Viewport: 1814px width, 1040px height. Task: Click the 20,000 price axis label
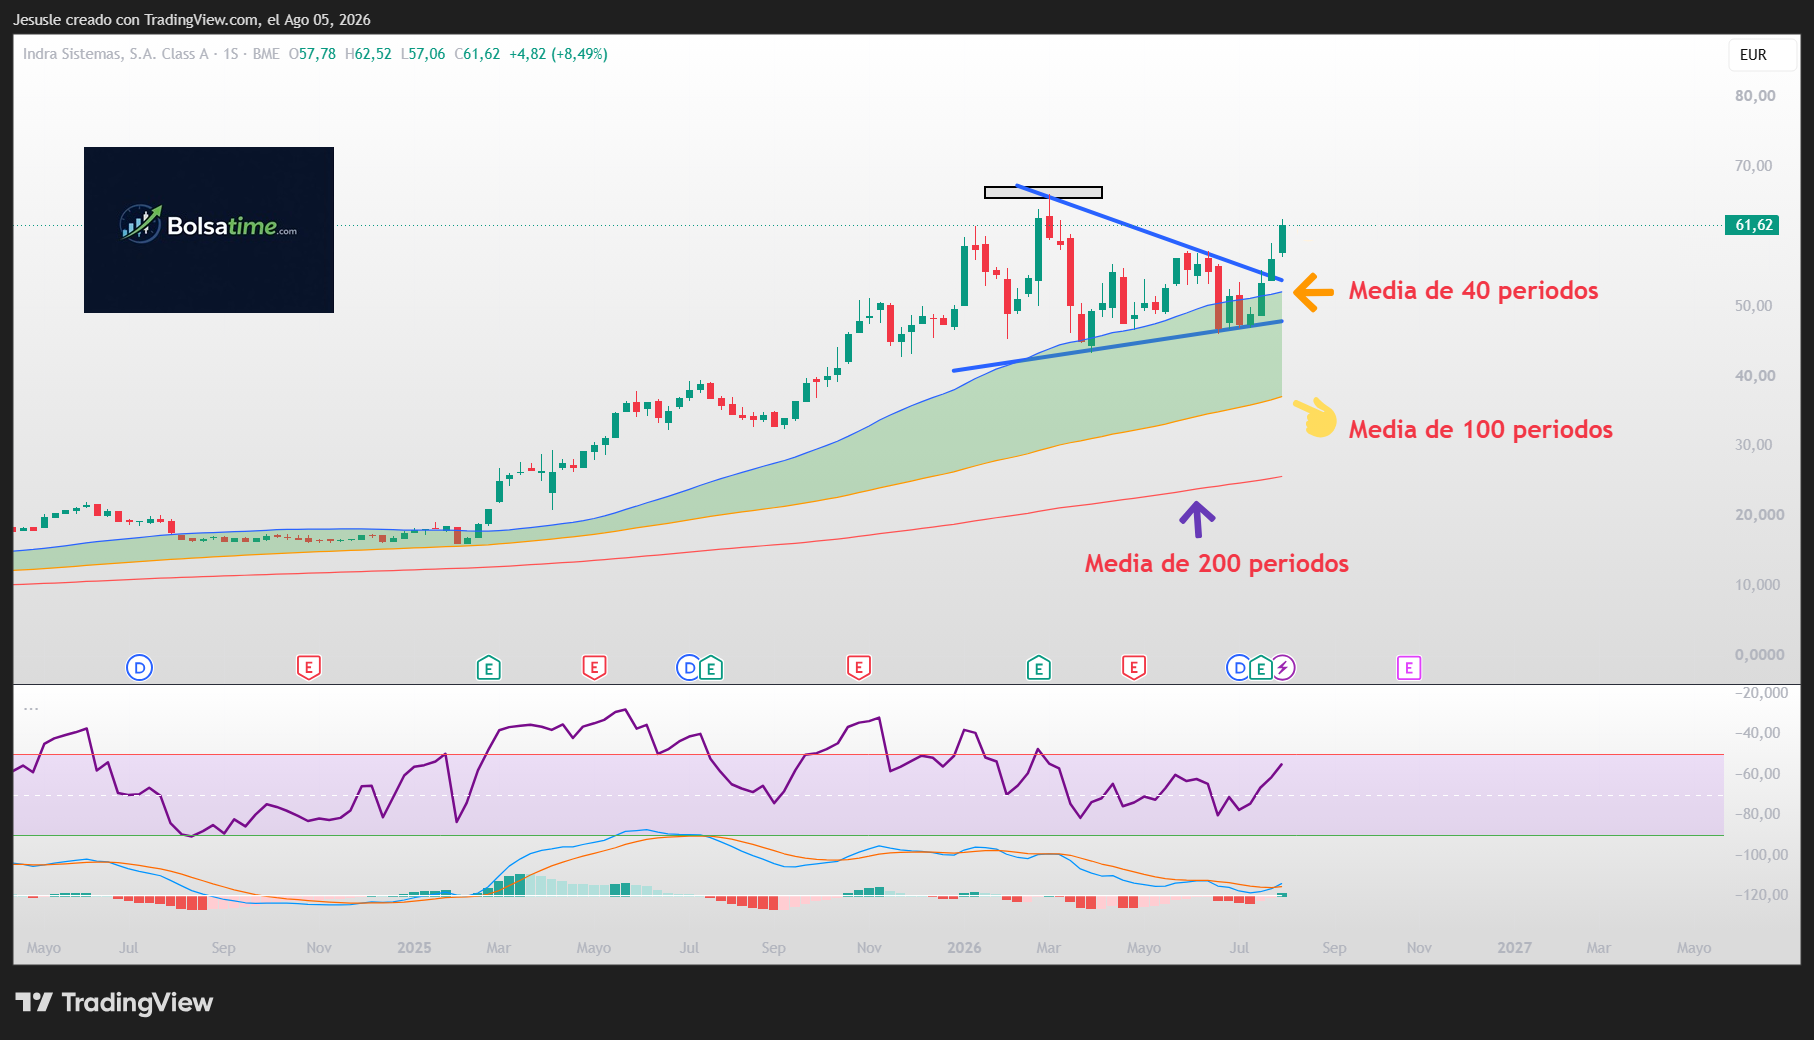(x=1759, y=515)
